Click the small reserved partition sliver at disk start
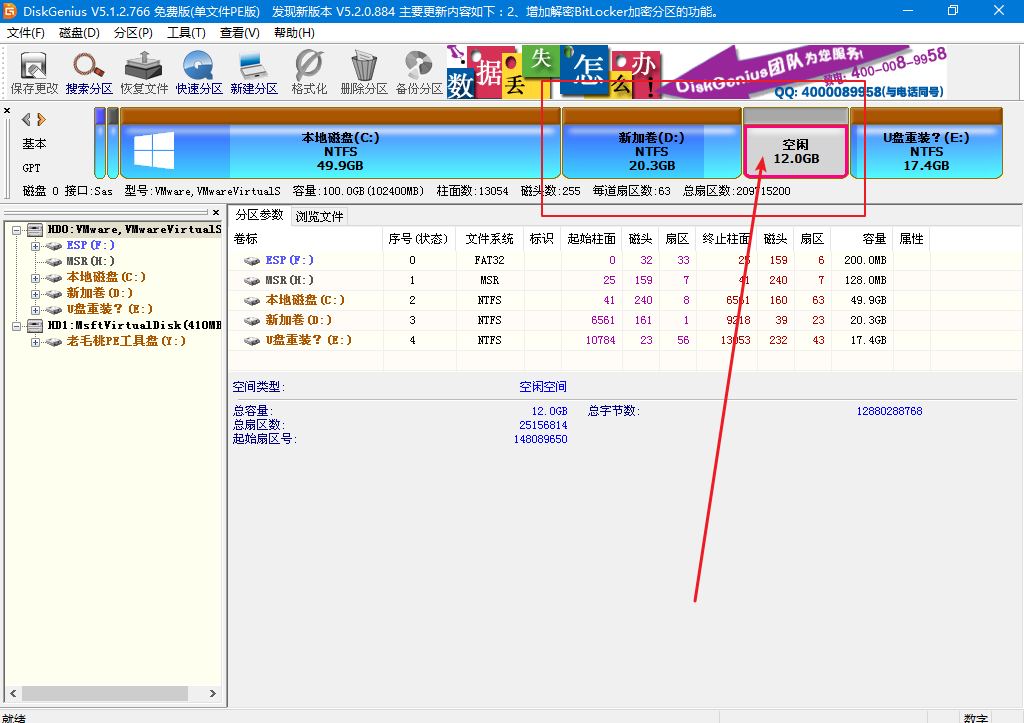This screenshot has width=1024, height=723. pos(100,142)
